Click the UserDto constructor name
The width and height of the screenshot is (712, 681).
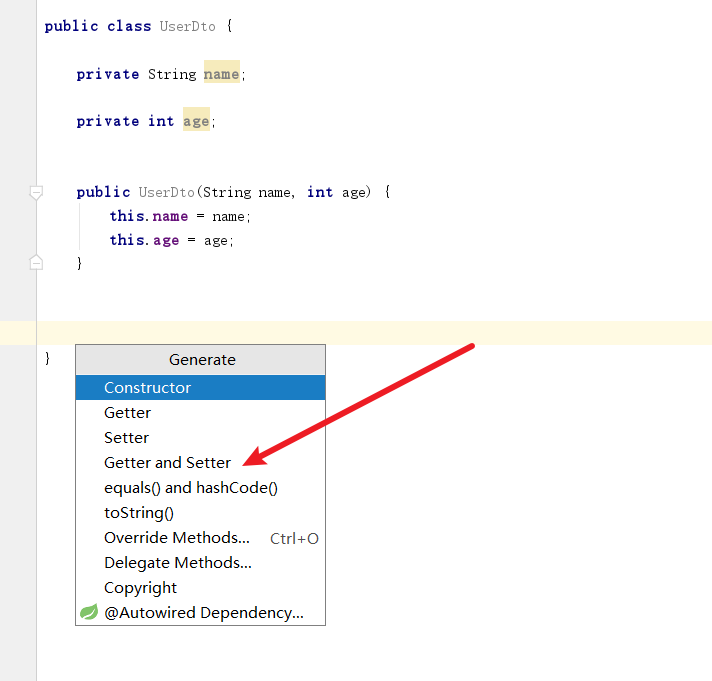coord(167,192)
